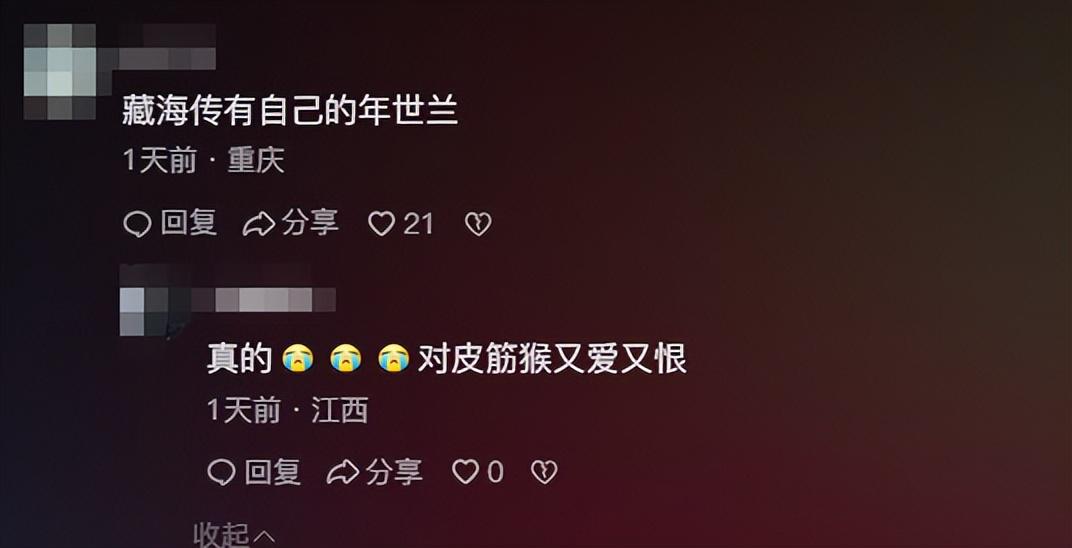
Task: Click 分享 text under the Jiangxi reply
Action: pos(394,471)
